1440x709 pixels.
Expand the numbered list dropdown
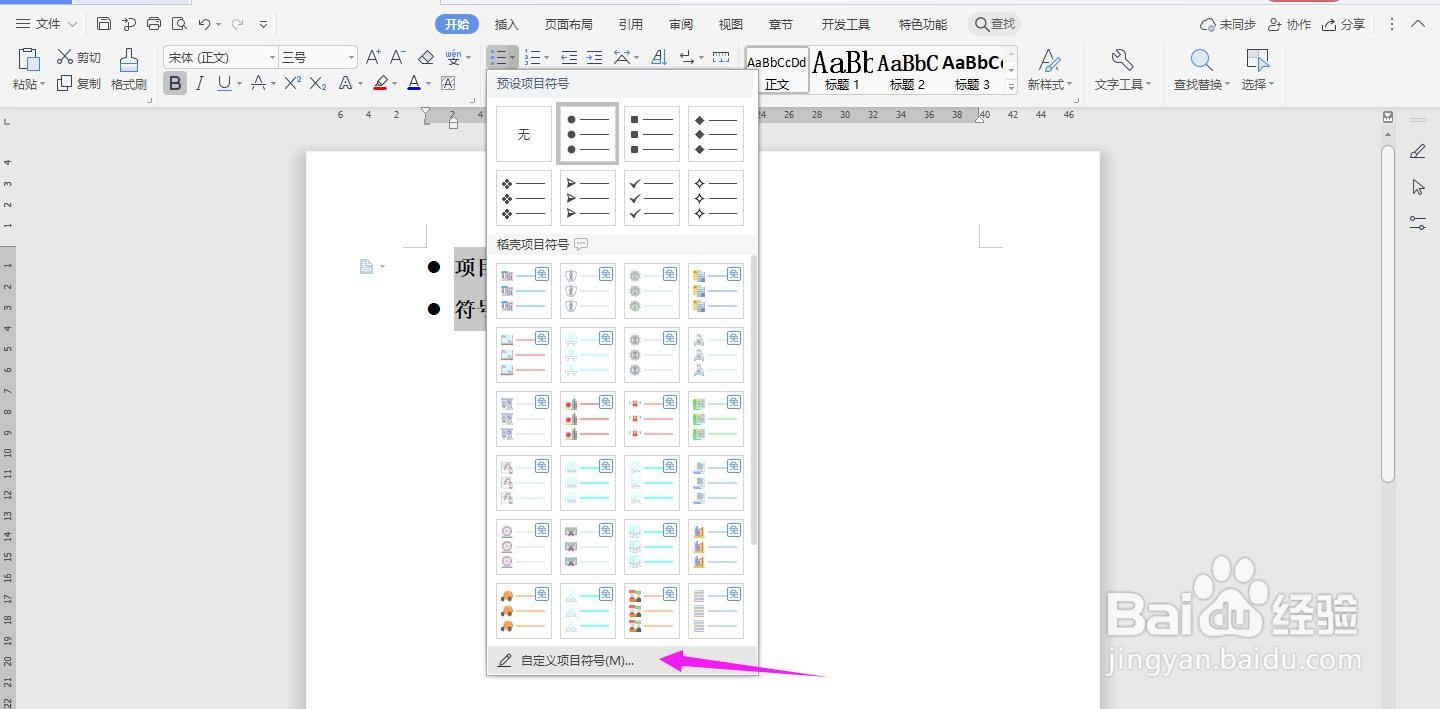click(x=547, y=57)
